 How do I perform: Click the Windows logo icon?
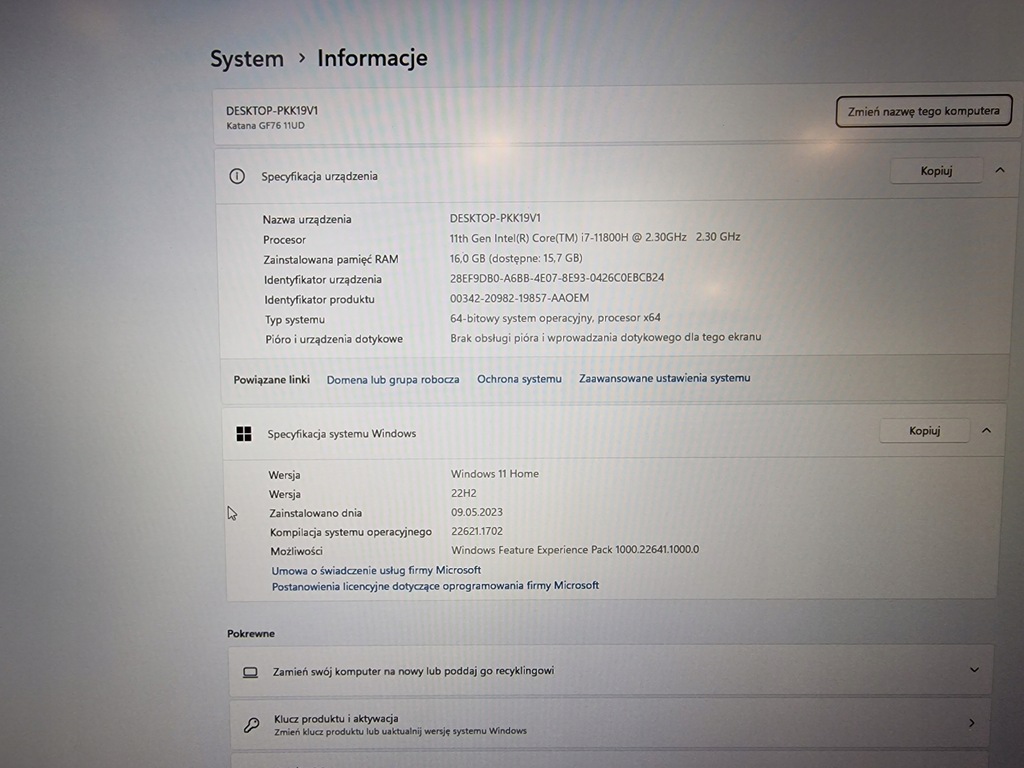point(244,434)
